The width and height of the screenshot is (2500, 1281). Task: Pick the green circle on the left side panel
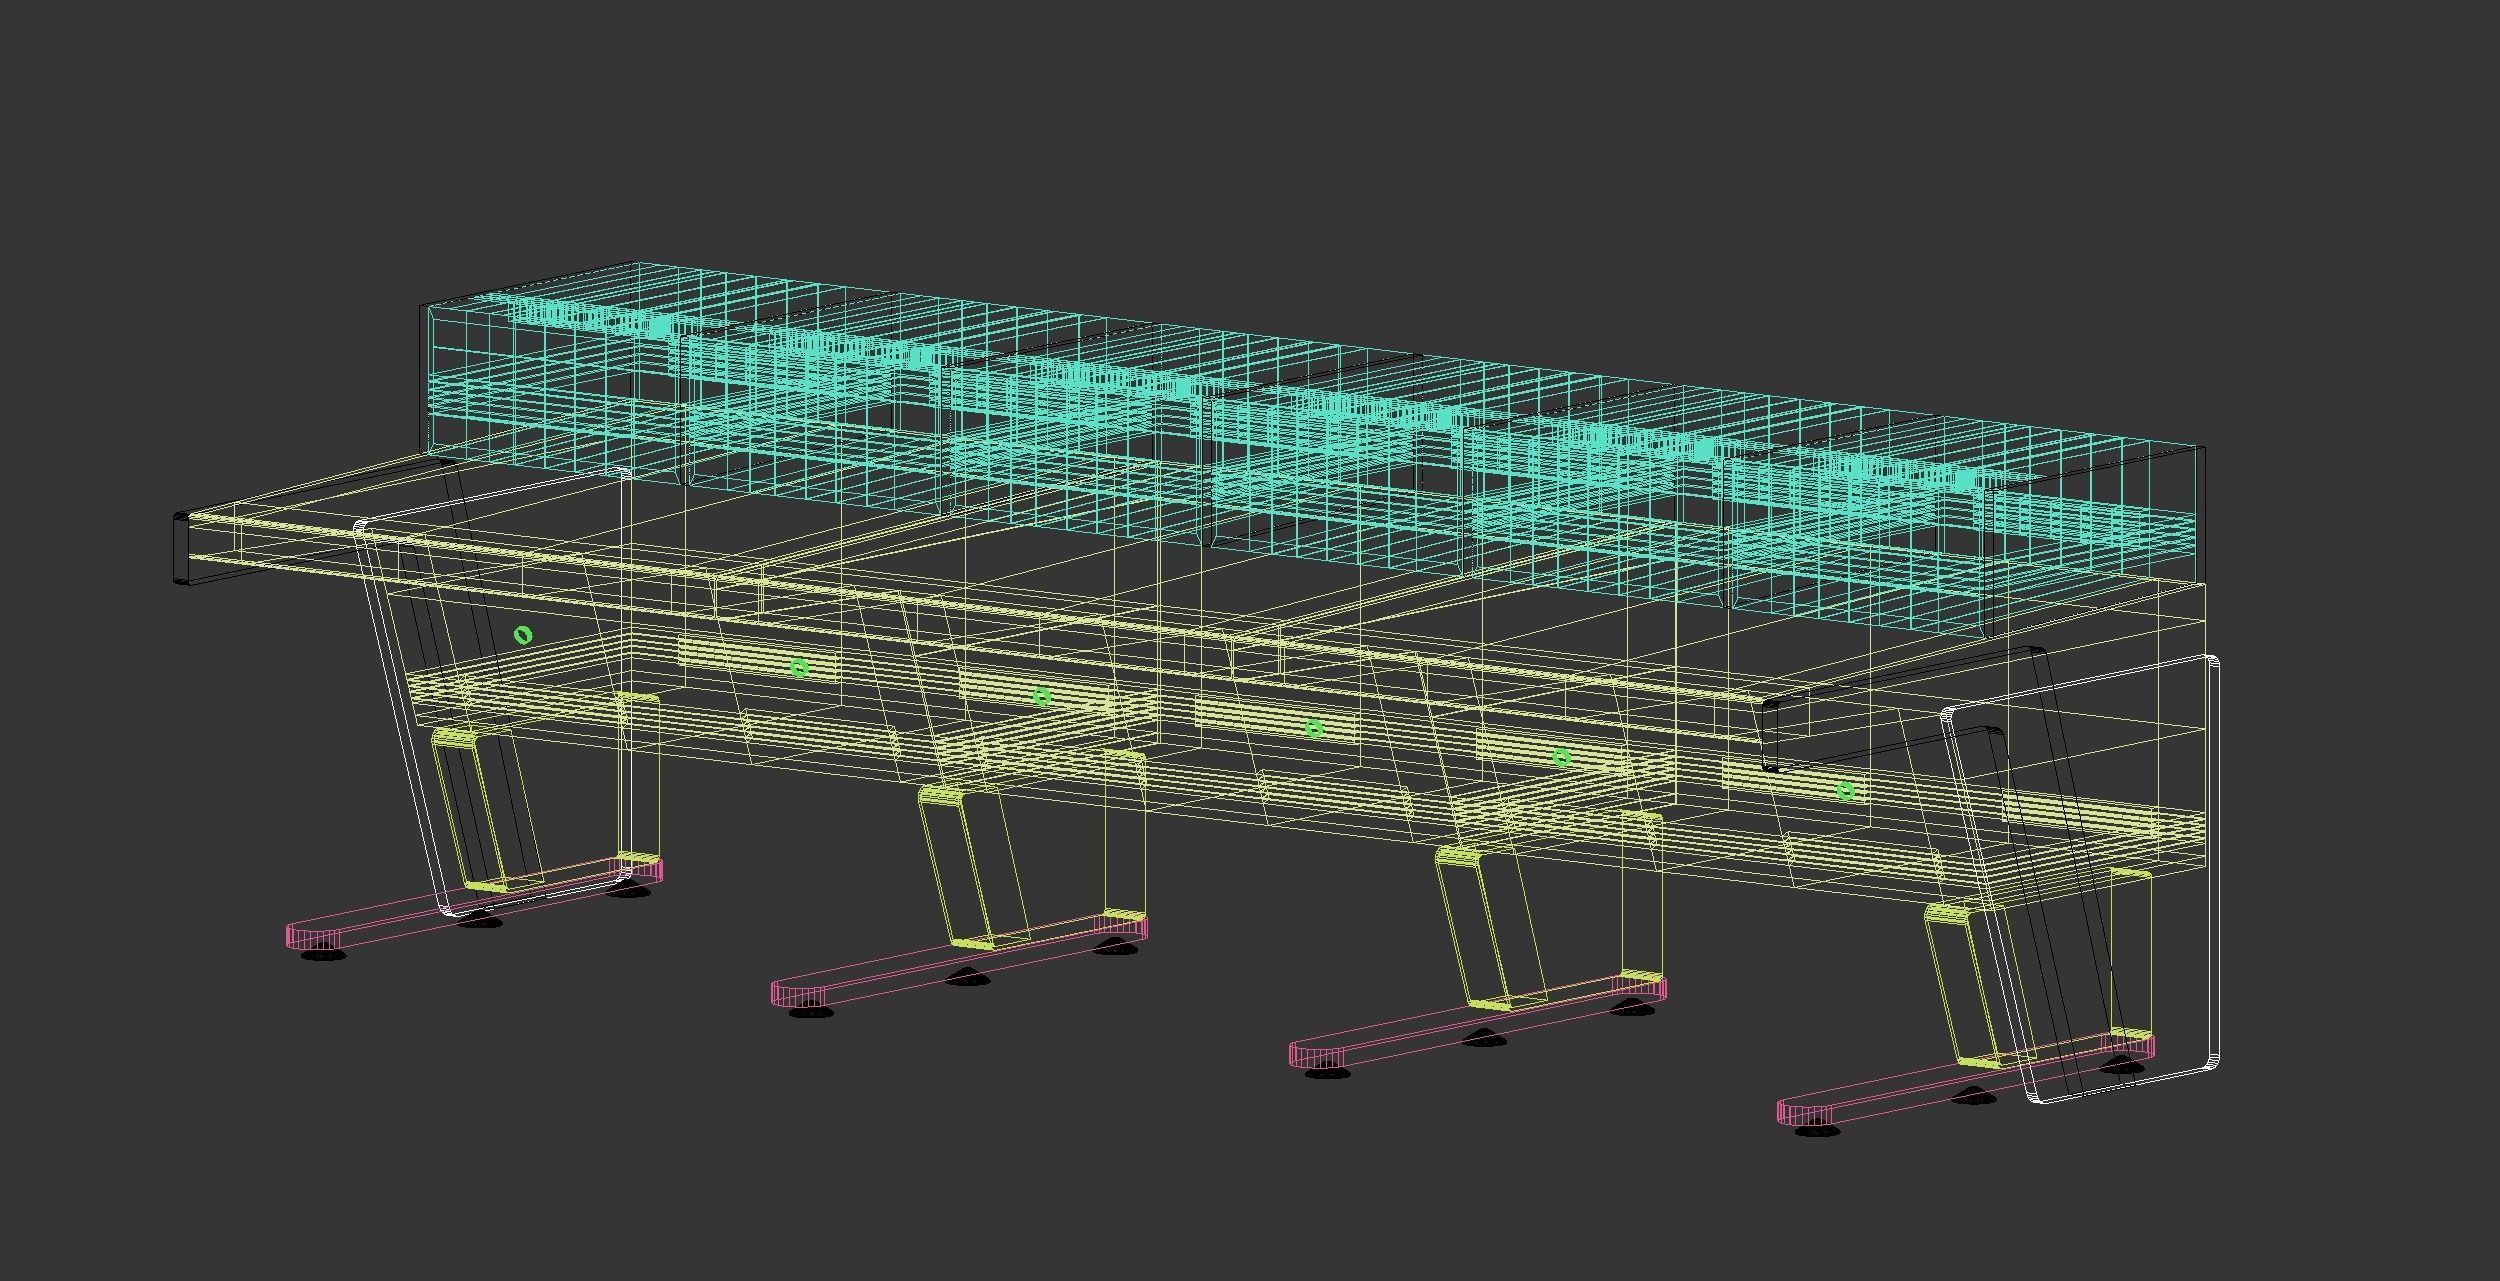click(522, 635)
